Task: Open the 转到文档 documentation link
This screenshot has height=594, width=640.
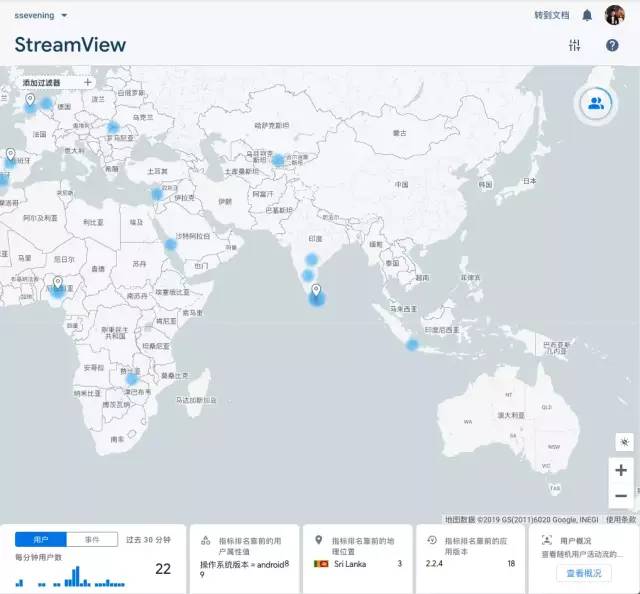Action: tap(552, 16)
